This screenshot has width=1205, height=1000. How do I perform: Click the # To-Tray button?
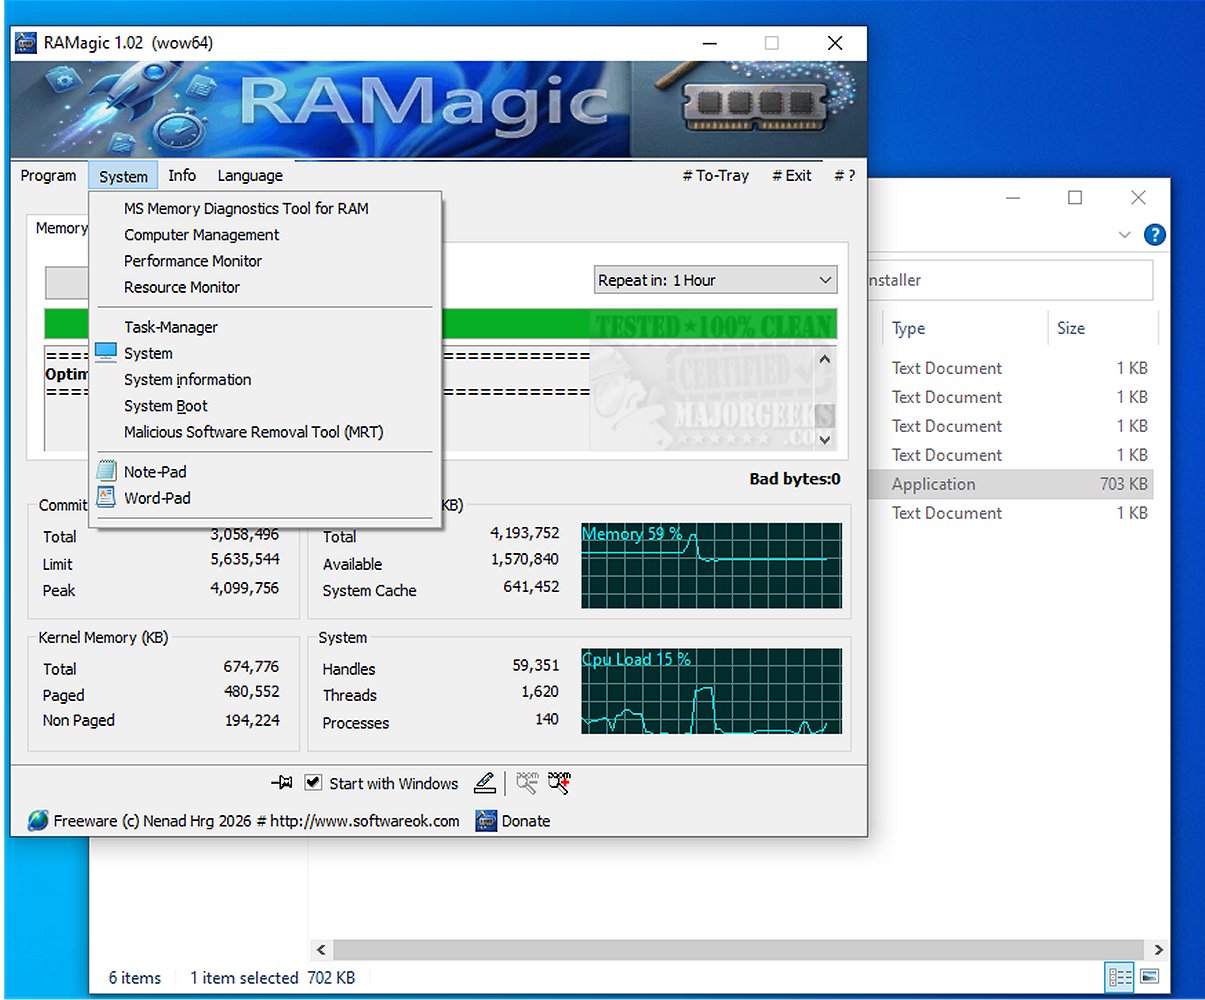[715, 176]
